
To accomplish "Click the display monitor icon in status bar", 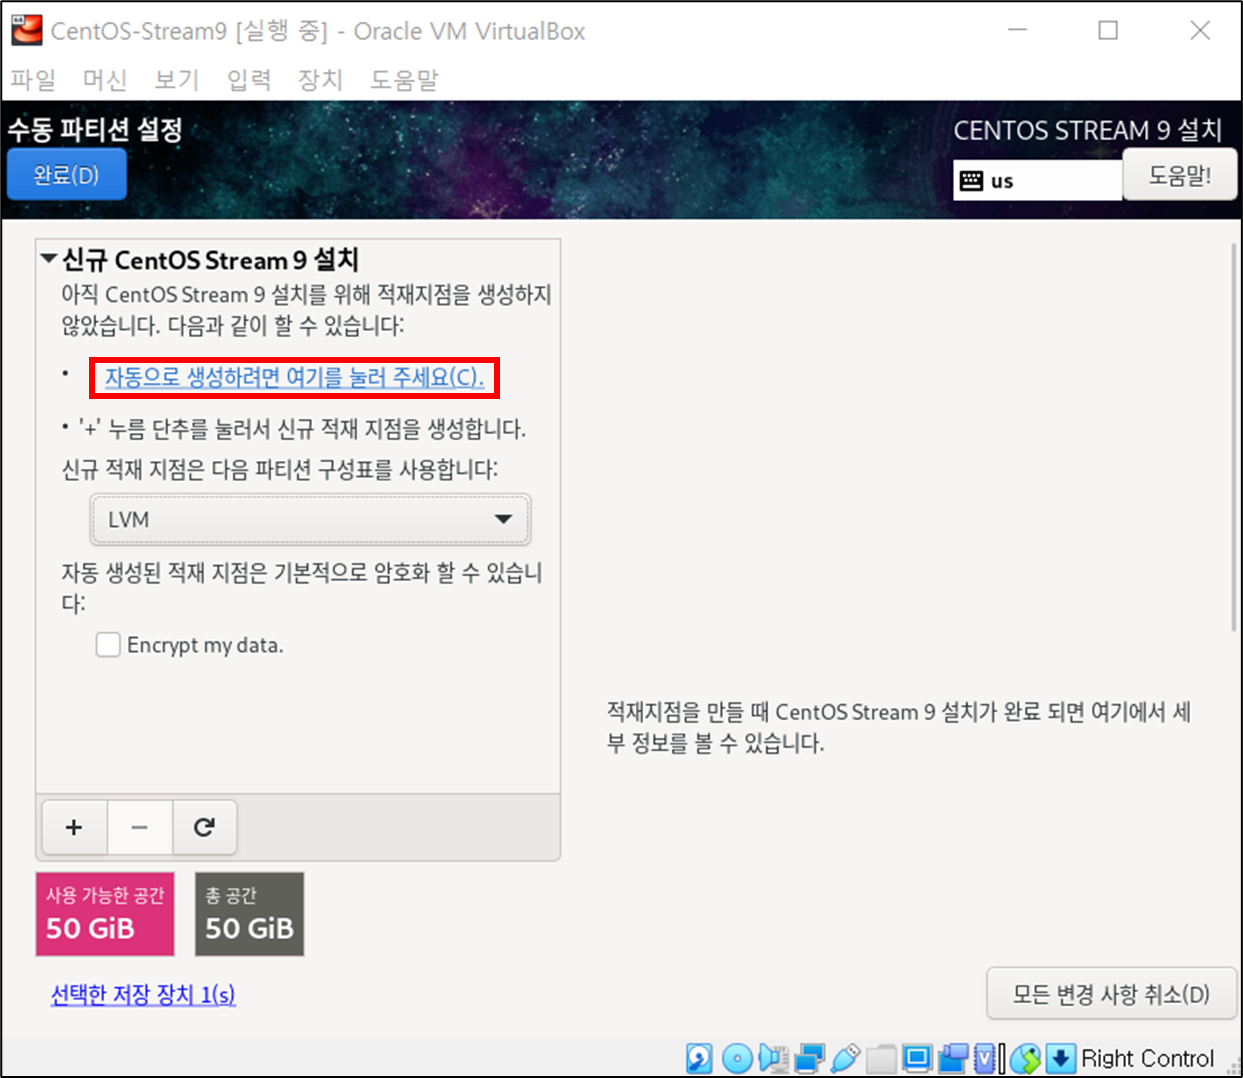I will tap(917, 1057).
